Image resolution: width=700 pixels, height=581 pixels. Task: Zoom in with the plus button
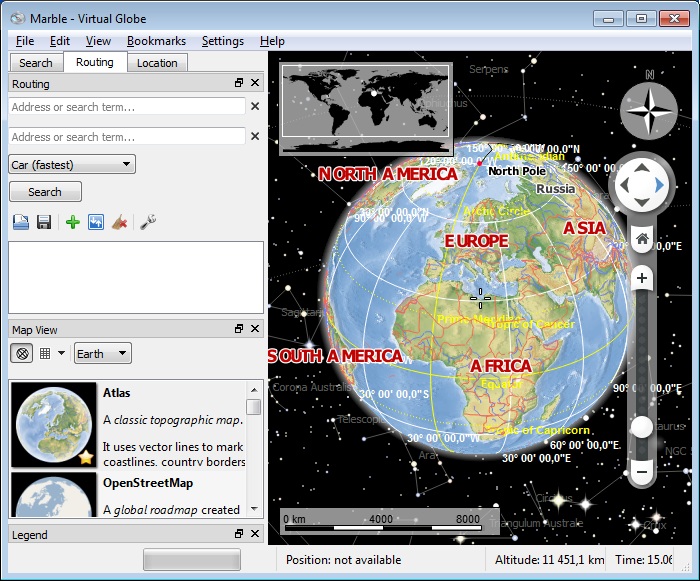click(642, 278)
